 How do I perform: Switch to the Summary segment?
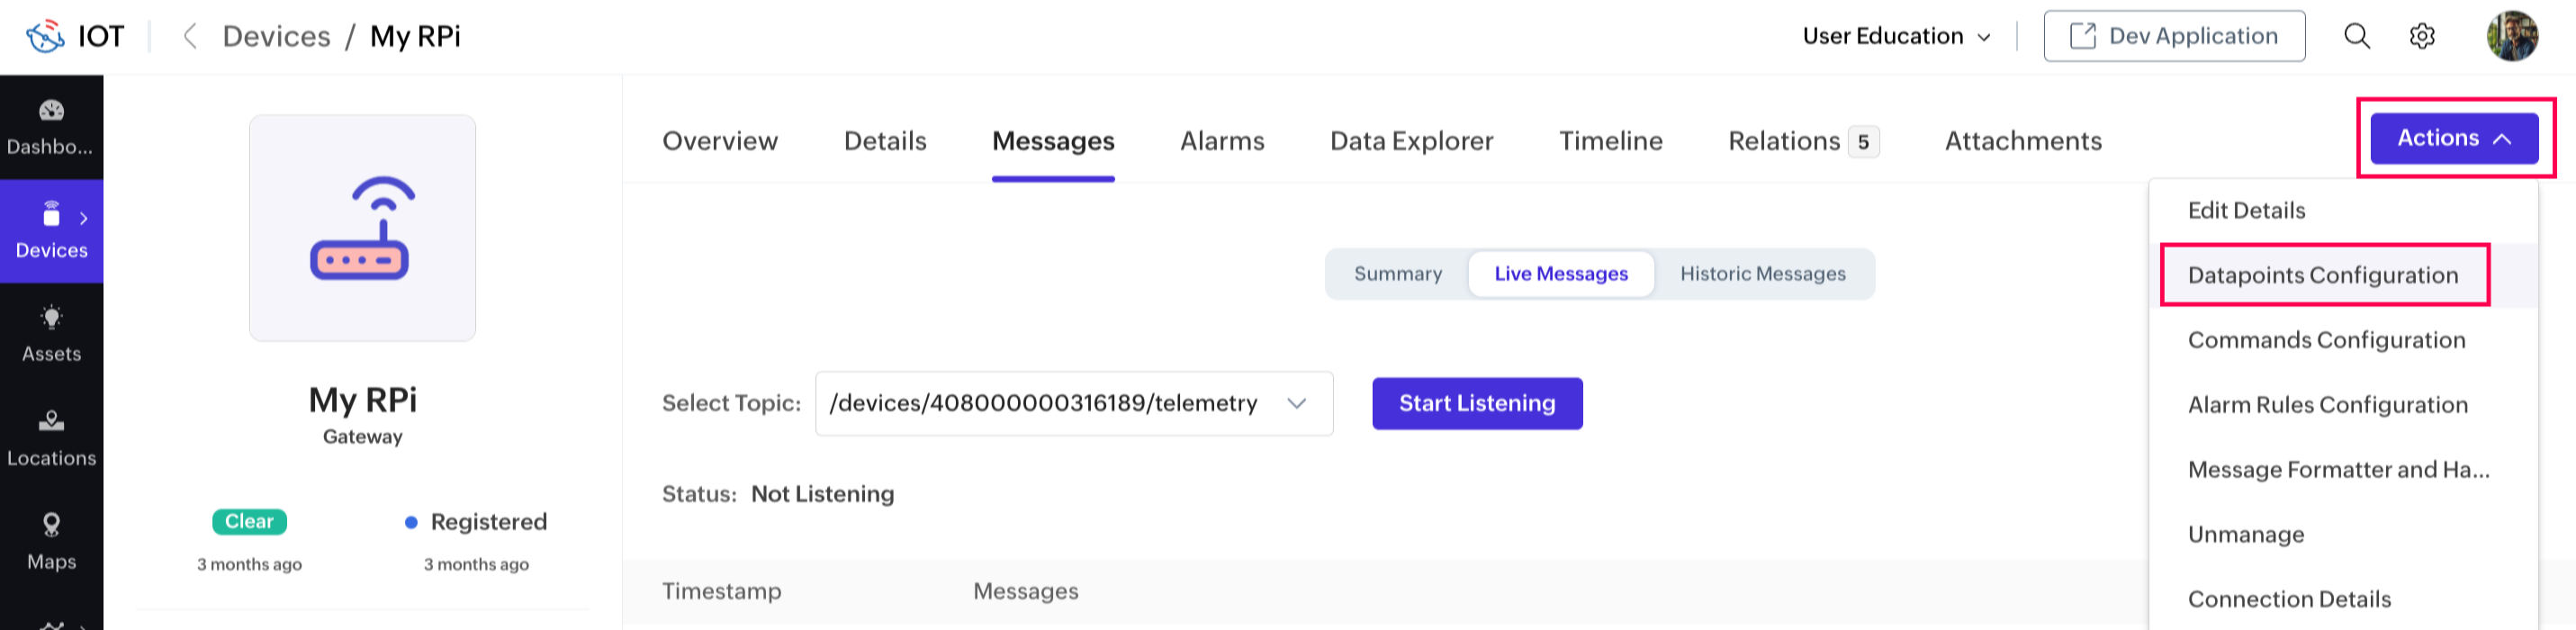[x=1397, y=274]
